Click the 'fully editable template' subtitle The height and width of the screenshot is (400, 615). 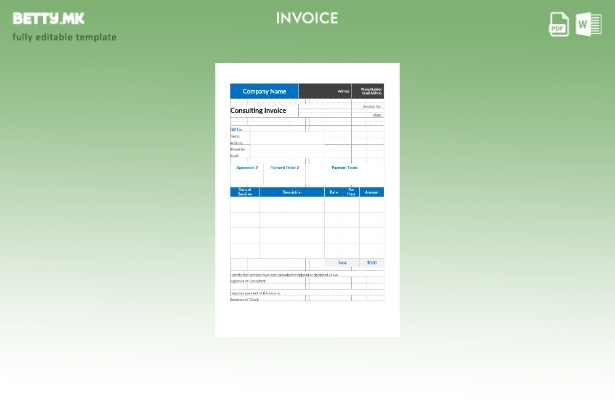(x=64, y=37)
